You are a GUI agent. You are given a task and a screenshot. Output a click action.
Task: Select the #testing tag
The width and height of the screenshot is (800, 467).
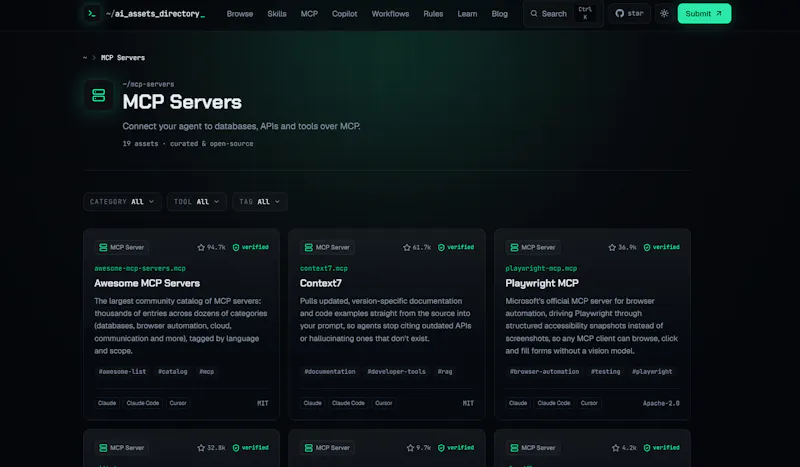(x=606, y=372)
